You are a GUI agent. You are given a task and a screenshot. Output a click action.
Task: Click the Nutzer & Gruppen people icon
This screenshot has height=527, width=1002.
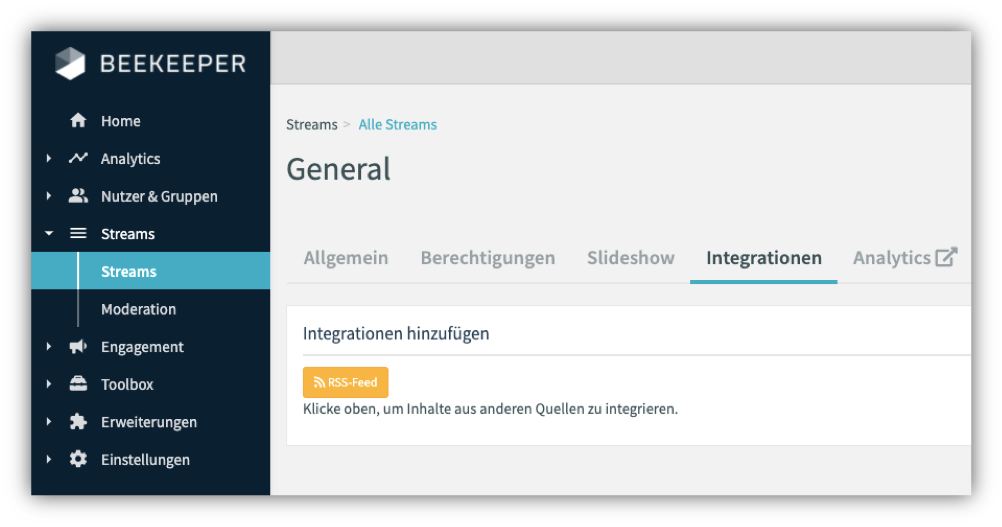coord(78,195)
